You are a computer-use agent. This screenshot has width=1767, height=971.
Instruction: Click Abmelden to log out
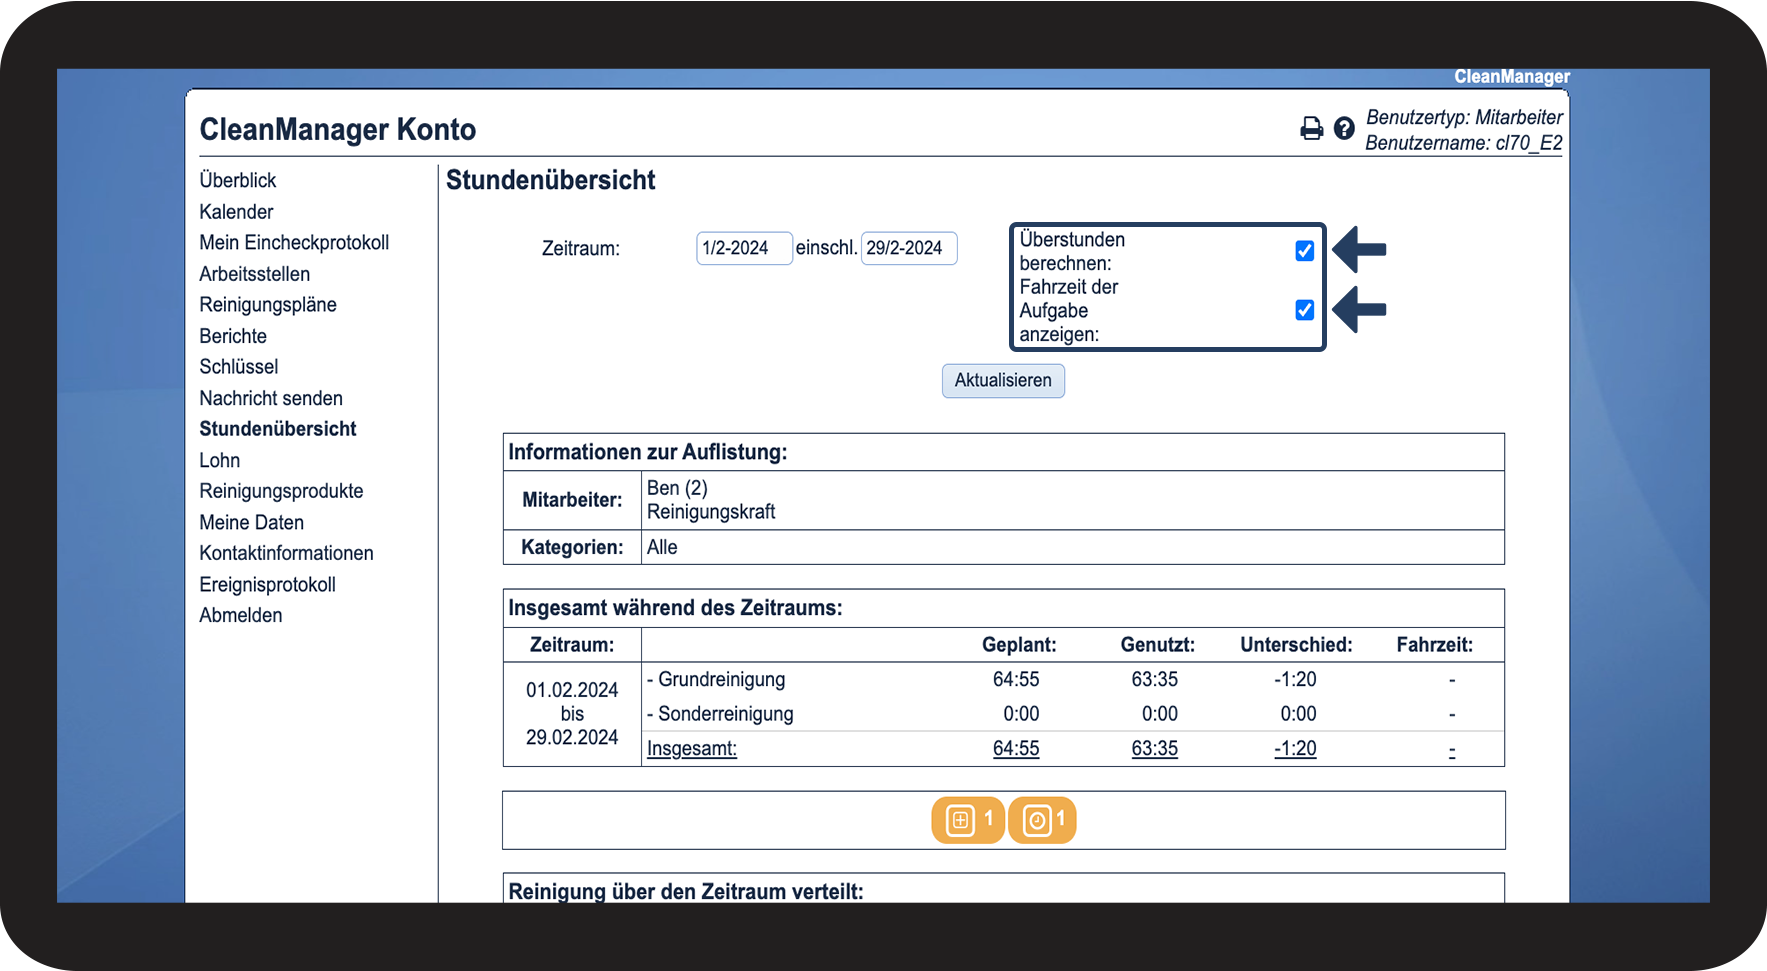[241, 616]
